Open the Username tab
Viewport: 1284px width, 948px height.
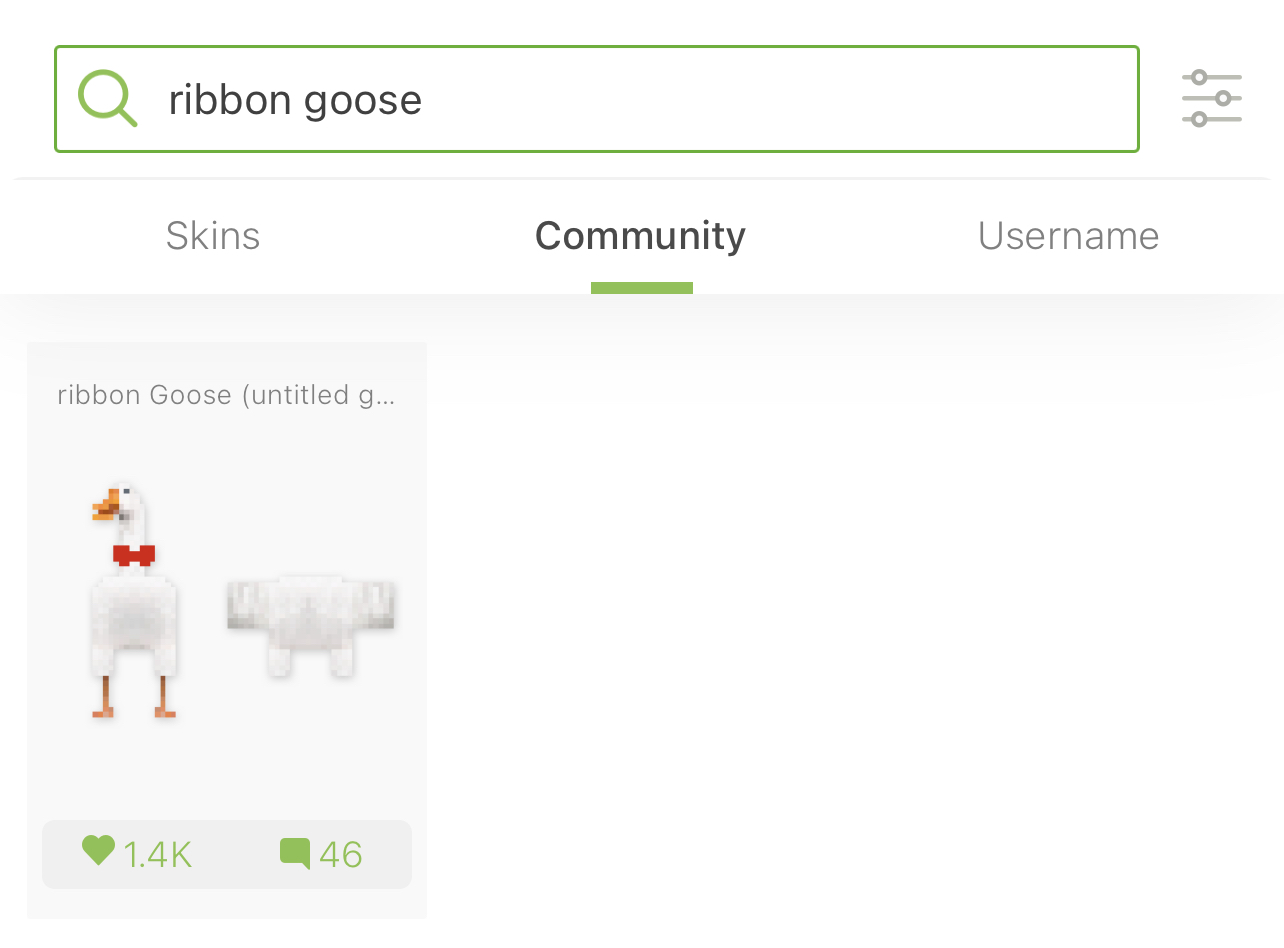1069,236
